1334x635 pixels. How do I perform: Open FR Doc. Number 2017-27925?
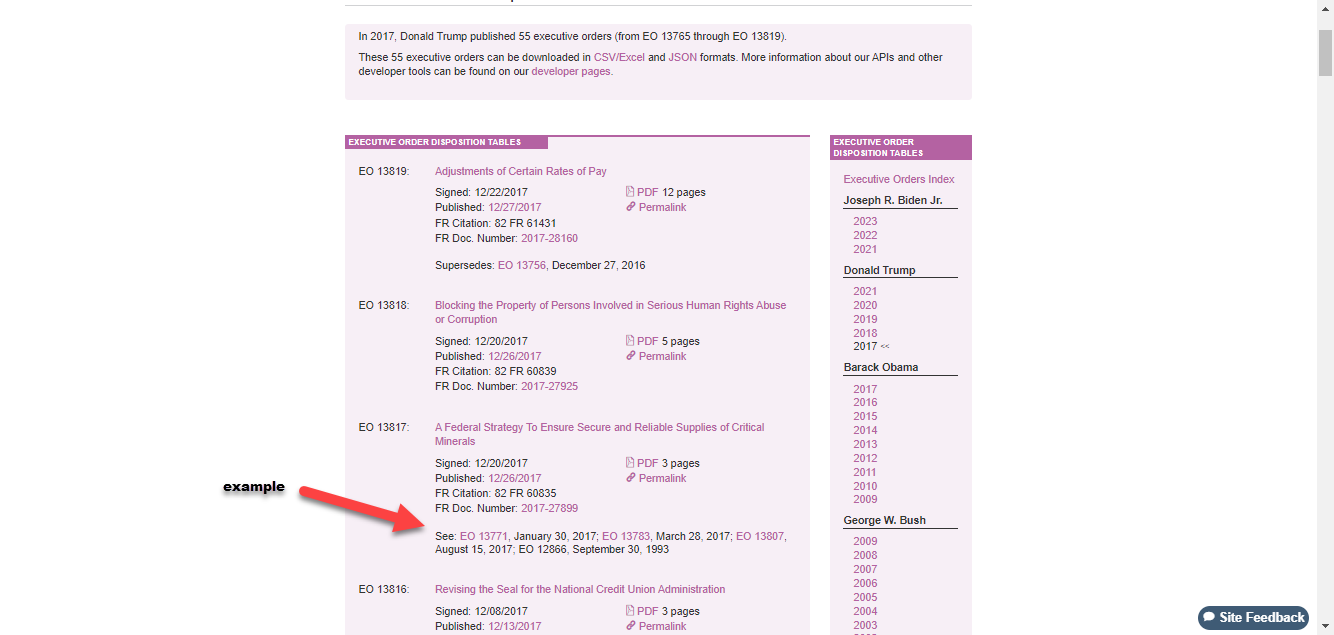(x=549, y=386)
